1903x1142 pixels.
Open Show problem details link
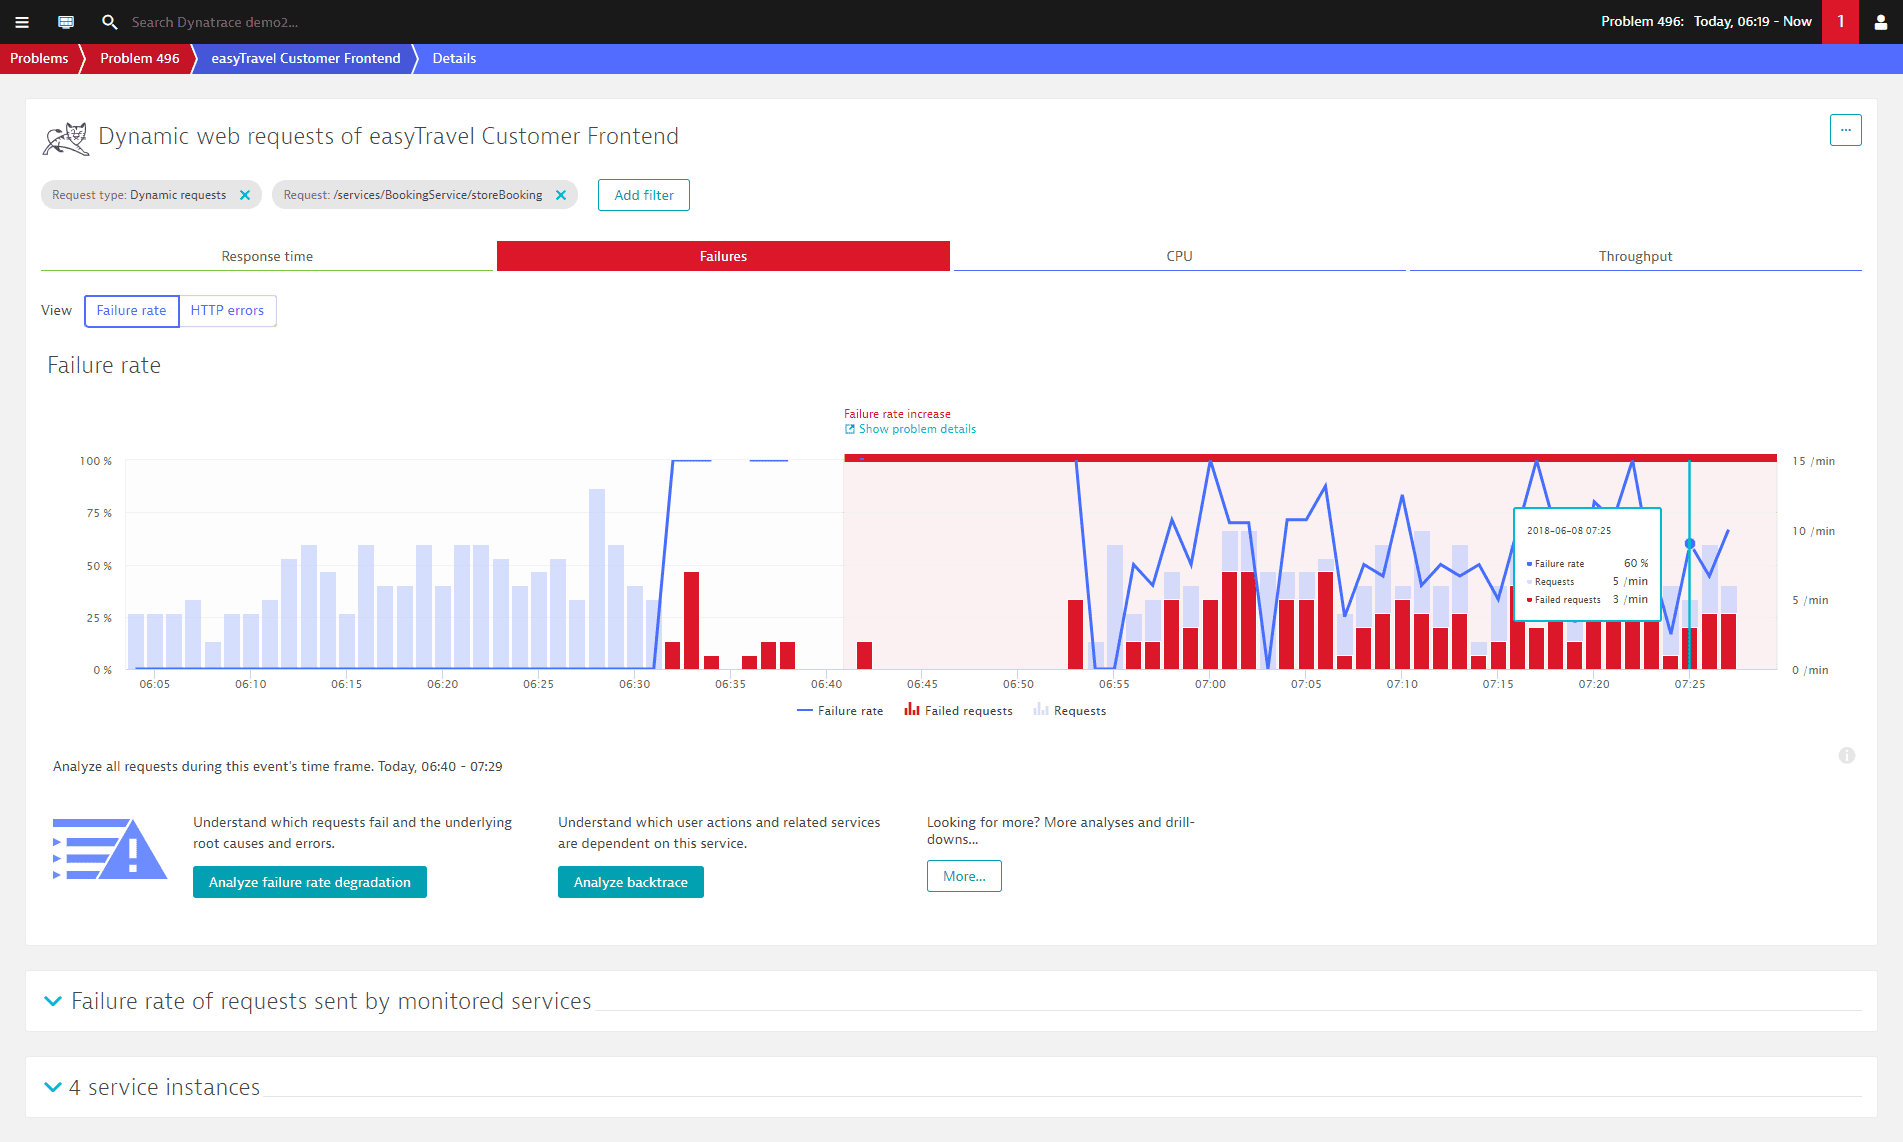917,429
